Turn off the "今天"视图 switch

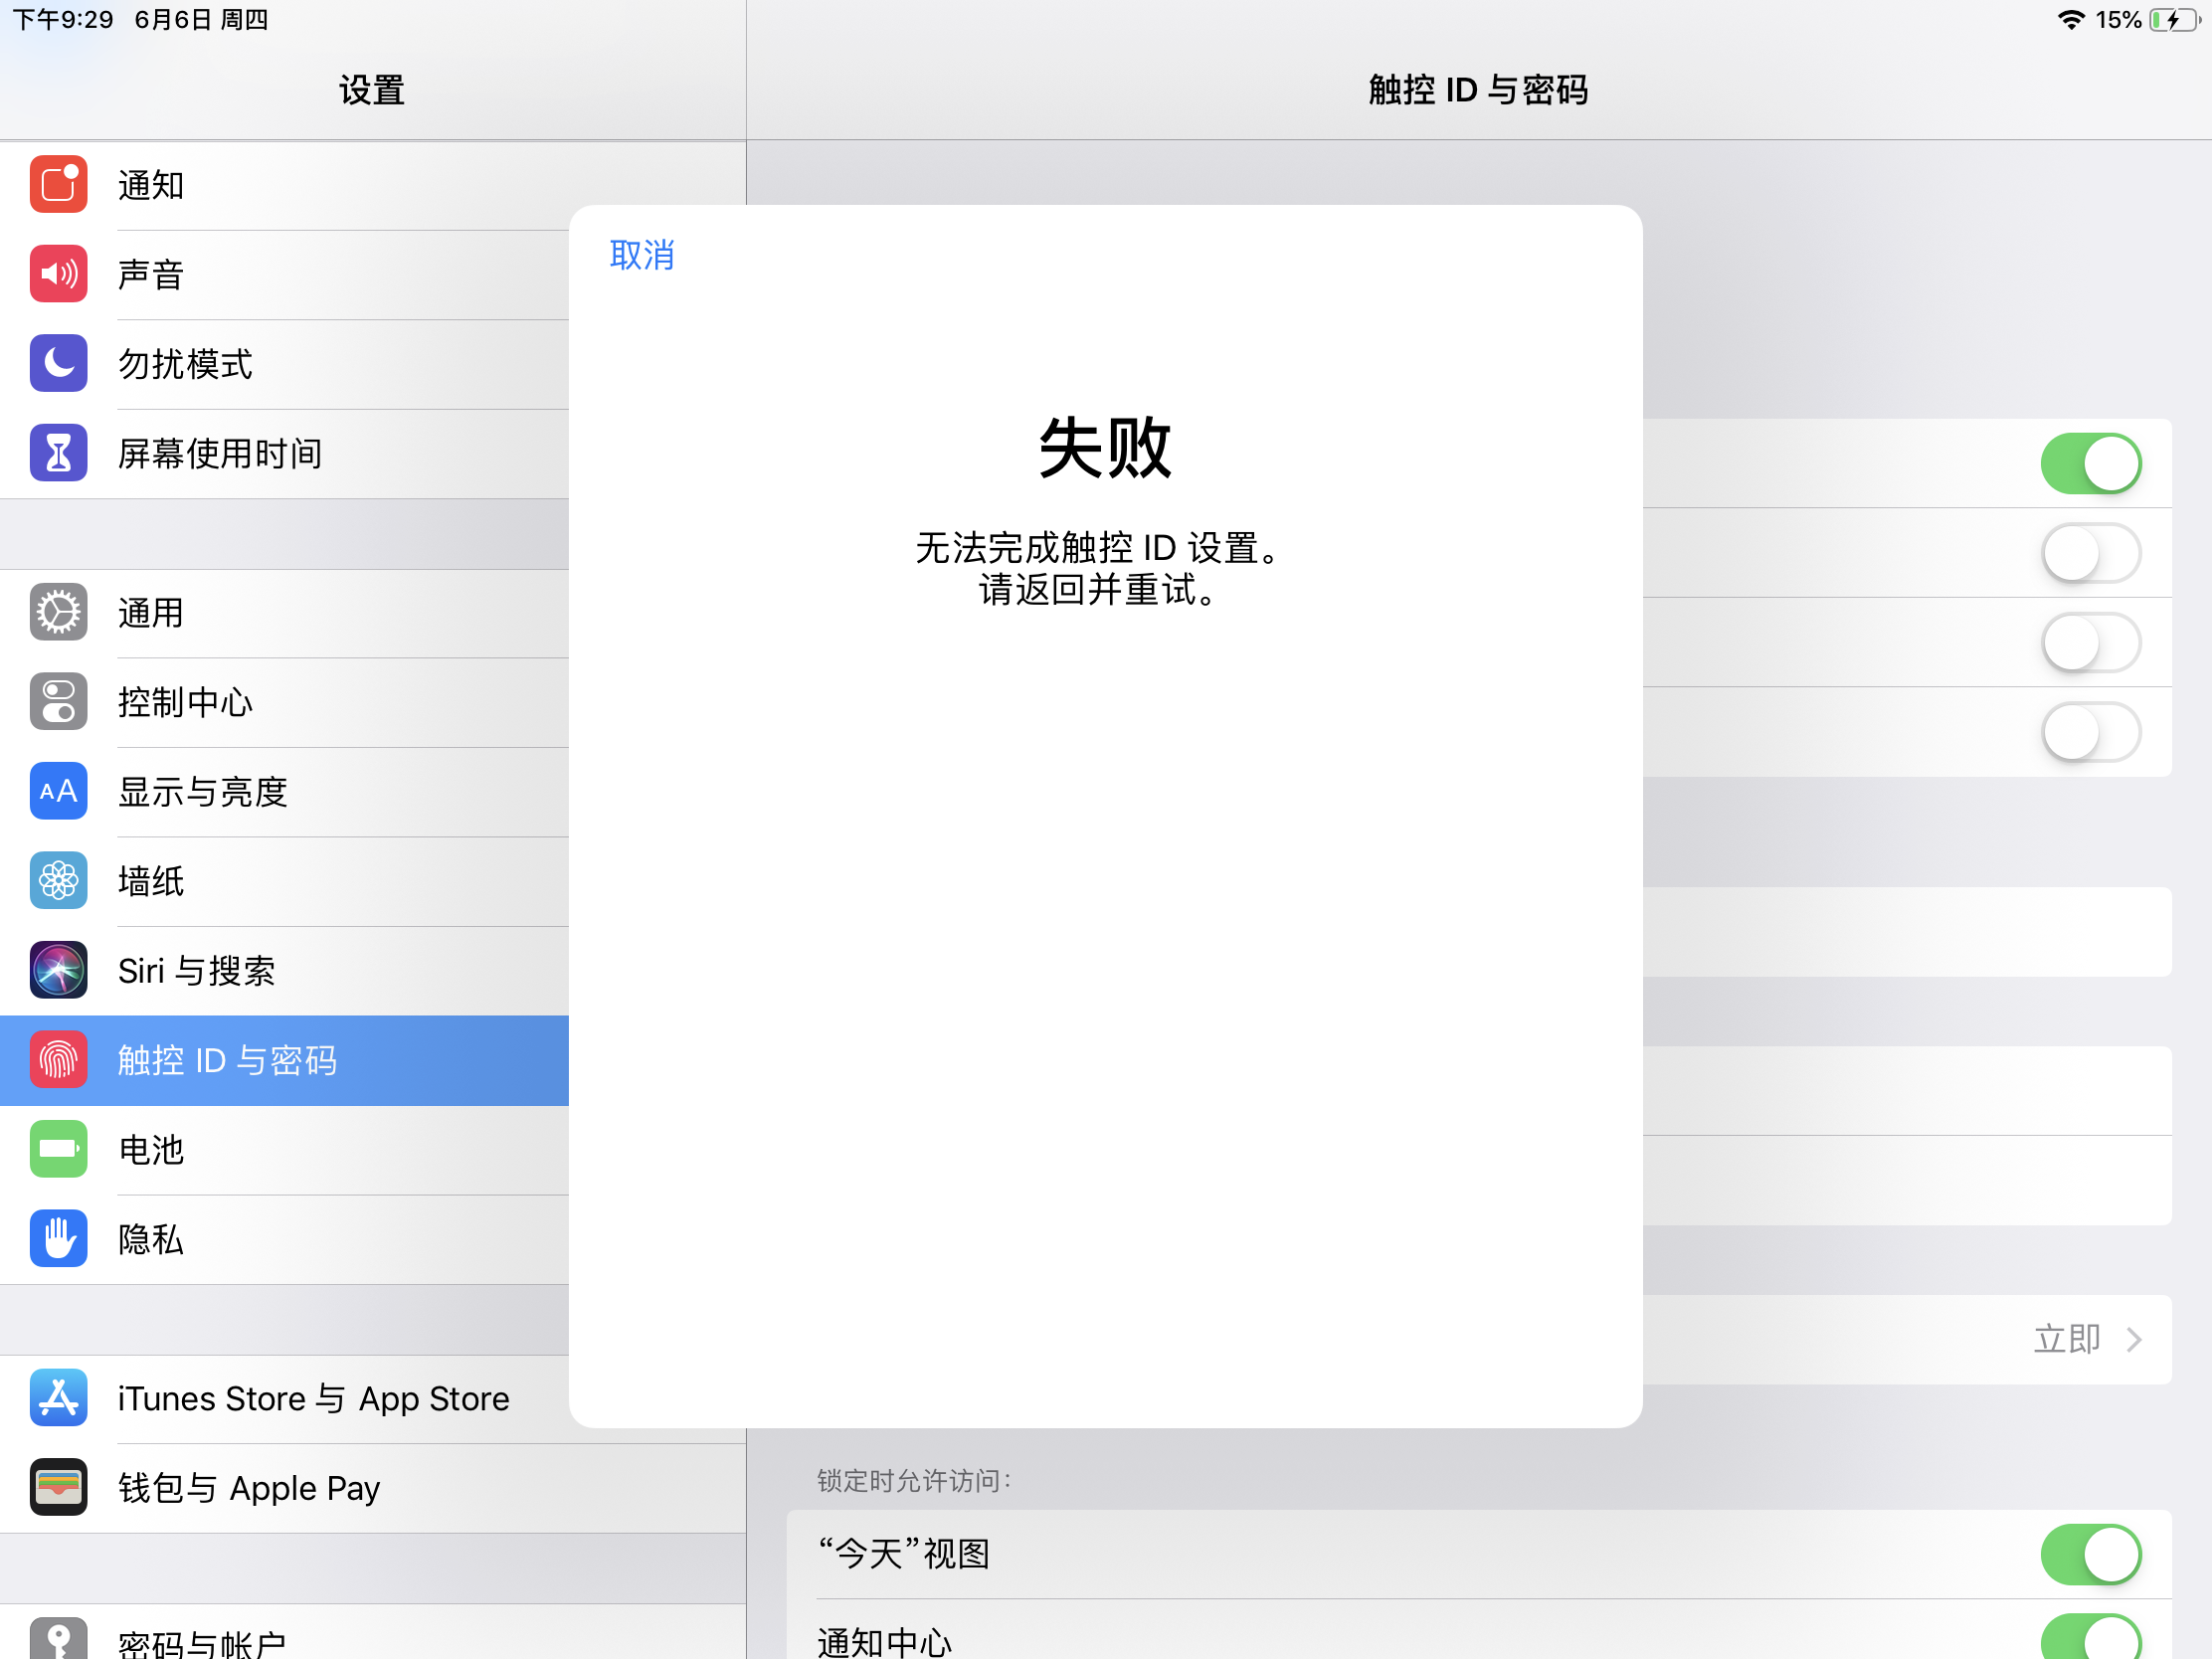click(2089, 1553)
